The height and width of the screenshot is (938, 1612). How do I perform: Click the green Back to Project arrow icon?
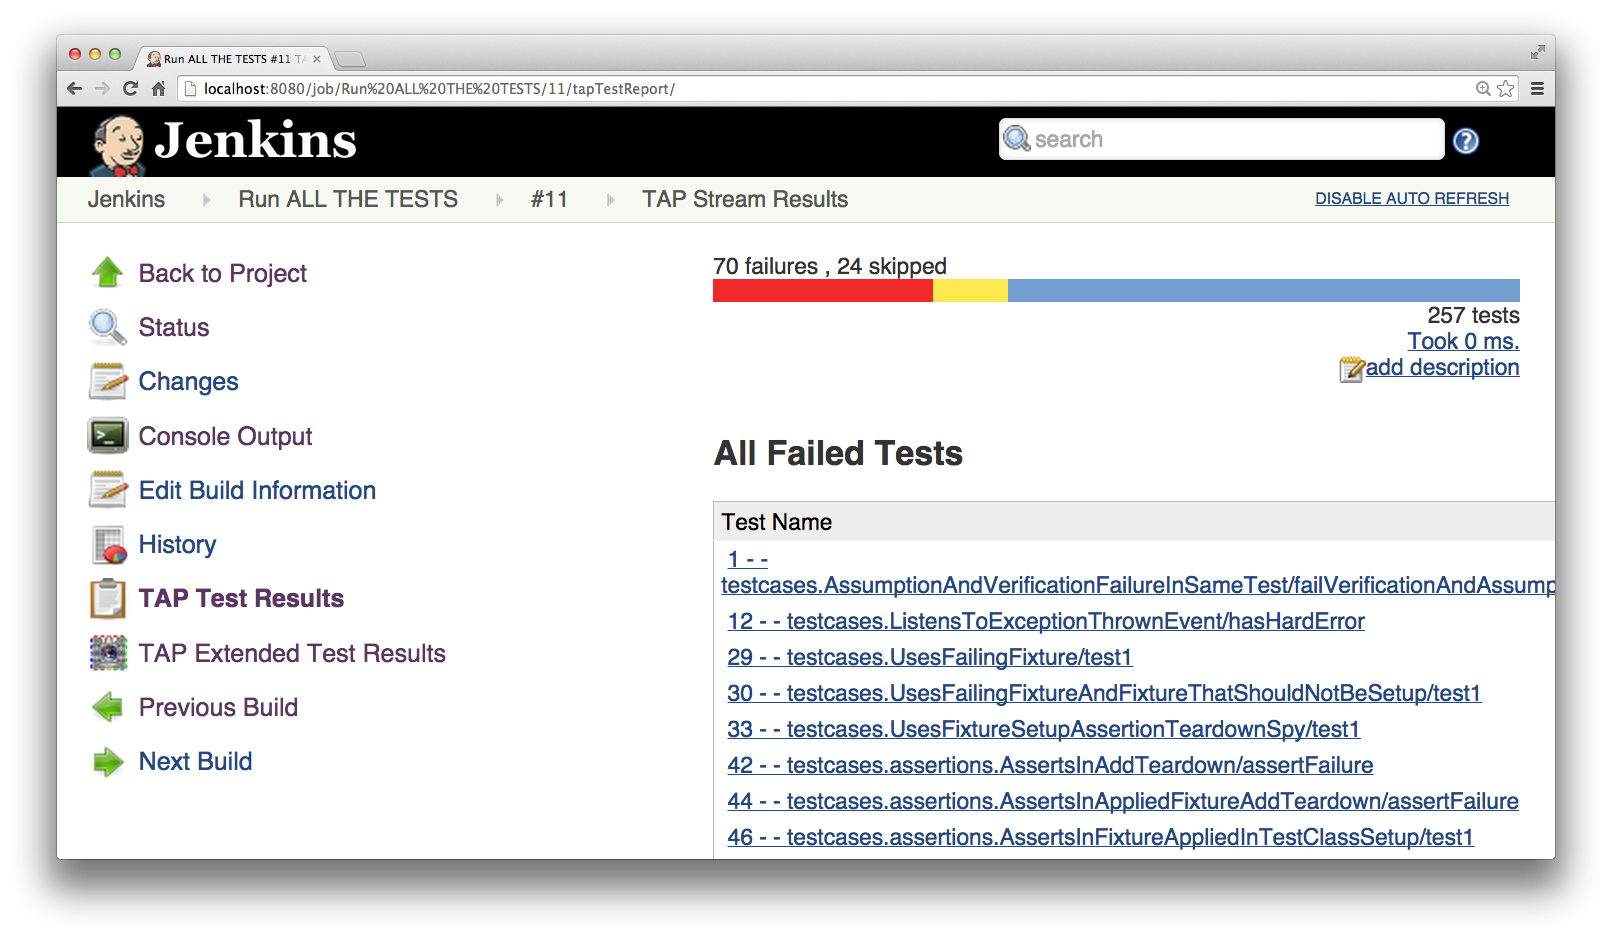click(107, 273)
